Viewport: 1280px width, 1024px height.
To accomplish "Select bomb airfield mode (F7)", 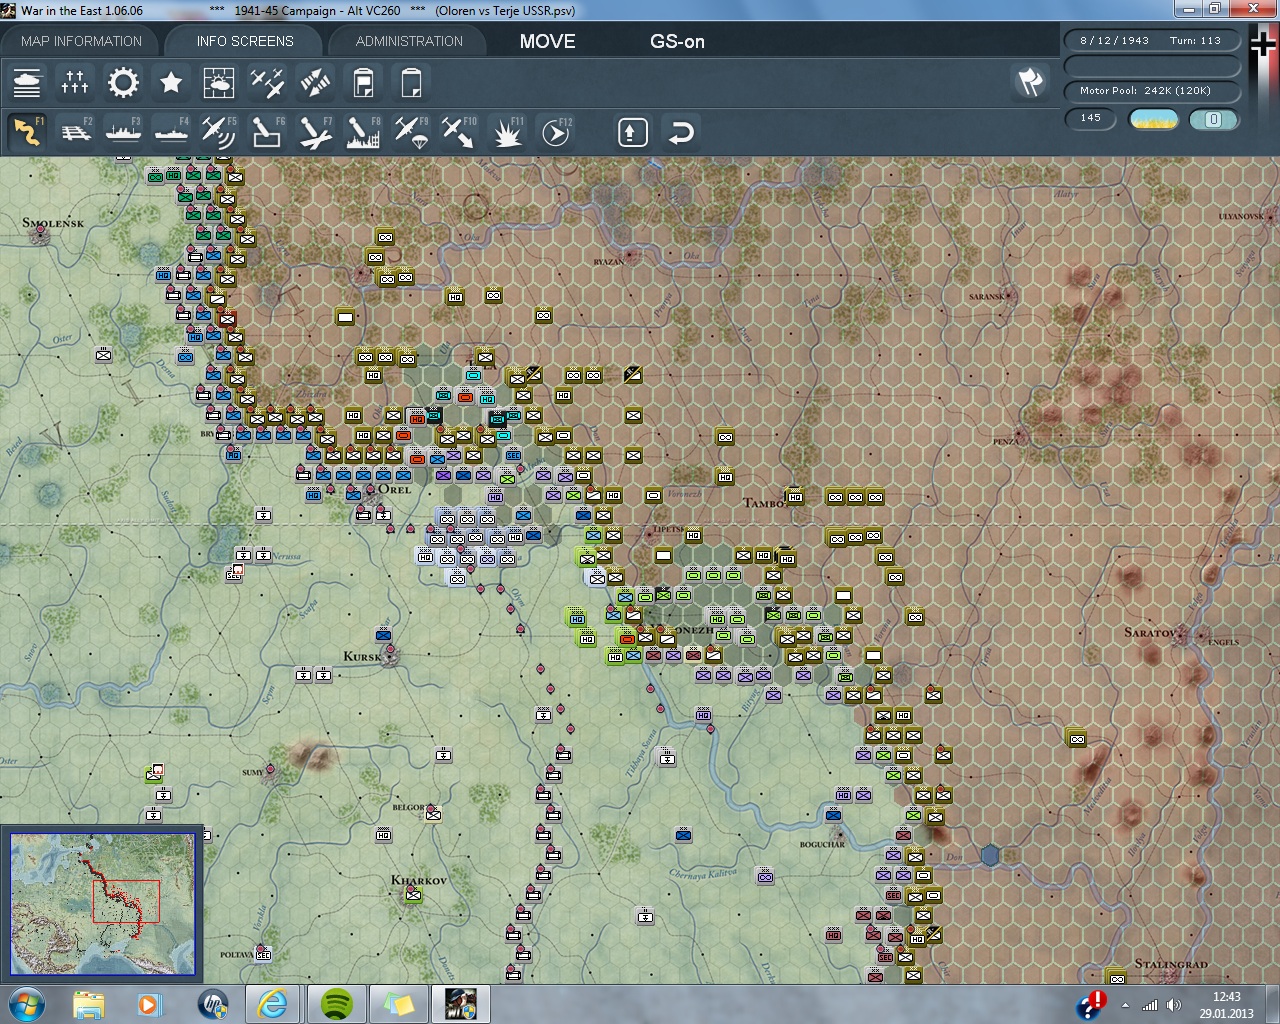I will tap(315, 132).
